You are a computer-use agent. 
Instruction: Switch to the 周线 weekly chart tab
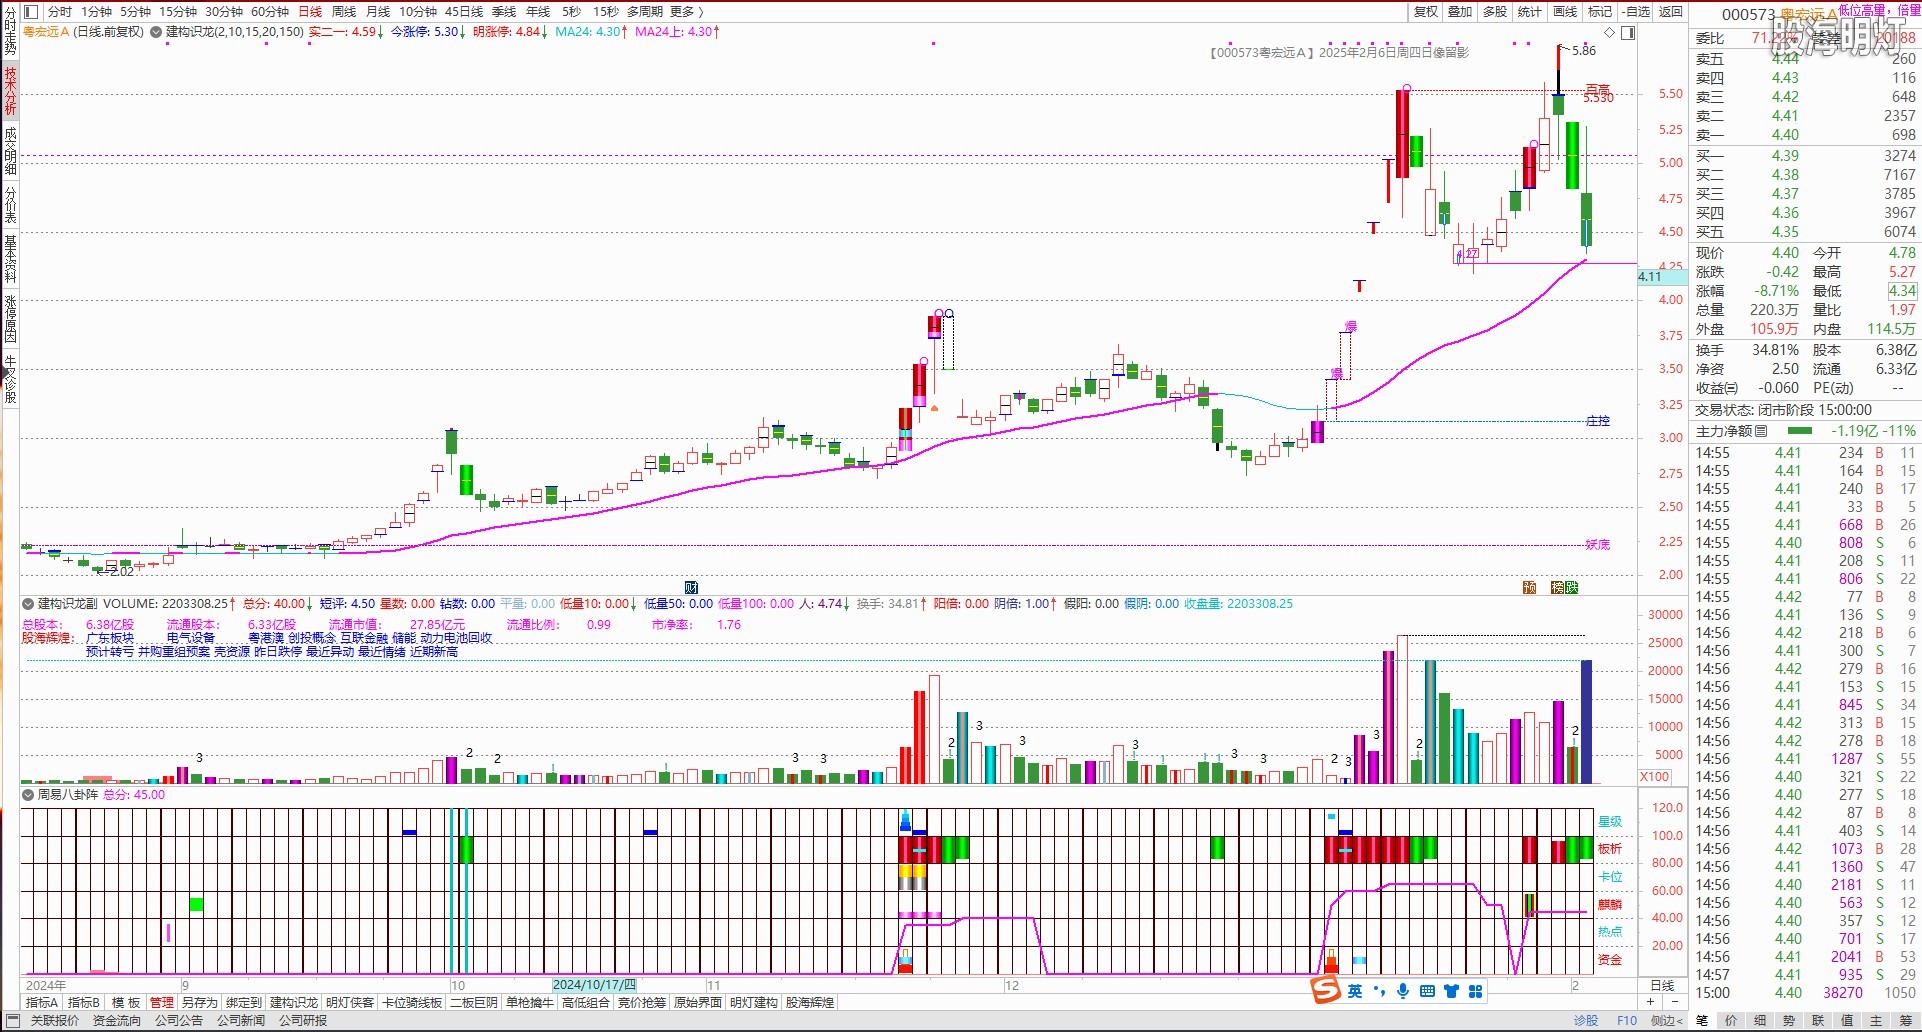point(344,12)
